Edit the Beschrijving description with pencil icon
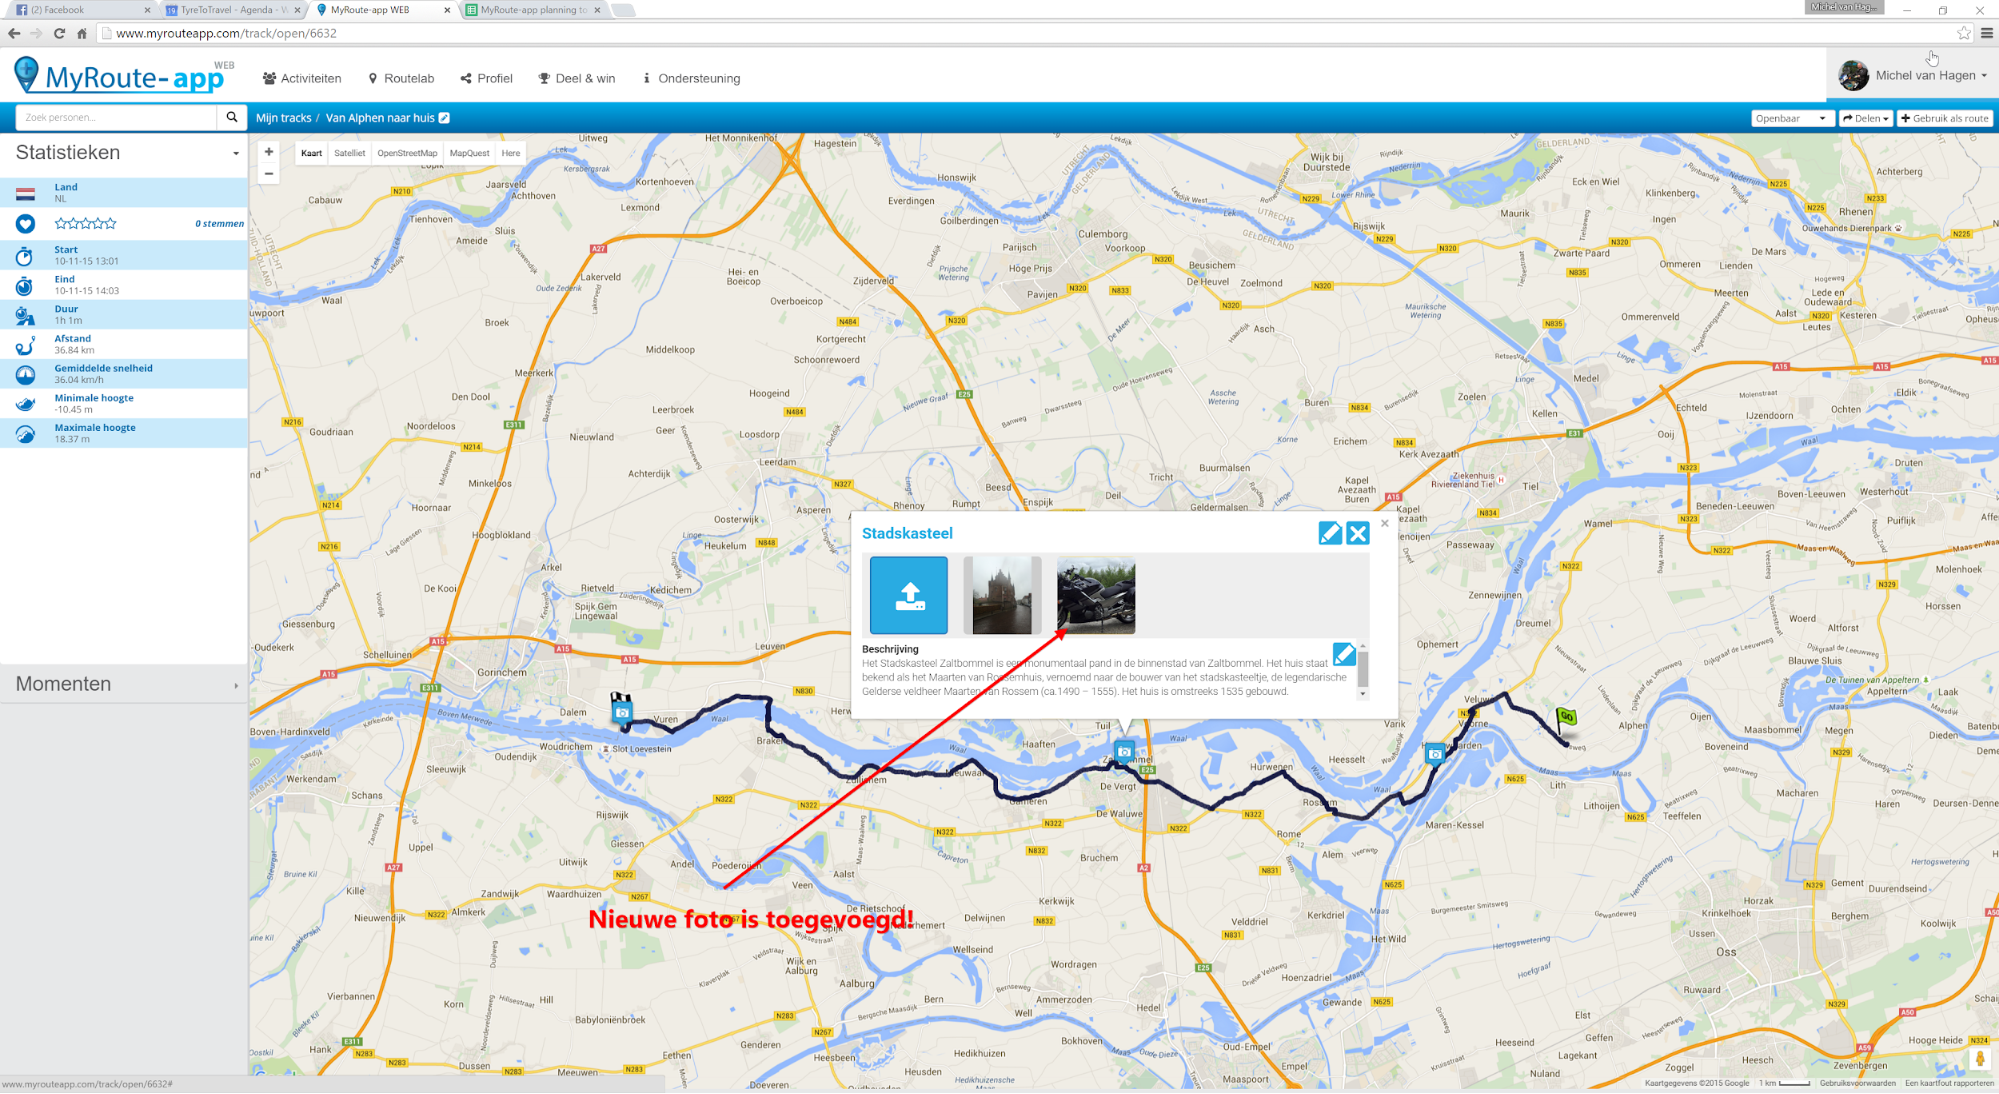This screenshot has height=1094, width=1999. 1344,654
